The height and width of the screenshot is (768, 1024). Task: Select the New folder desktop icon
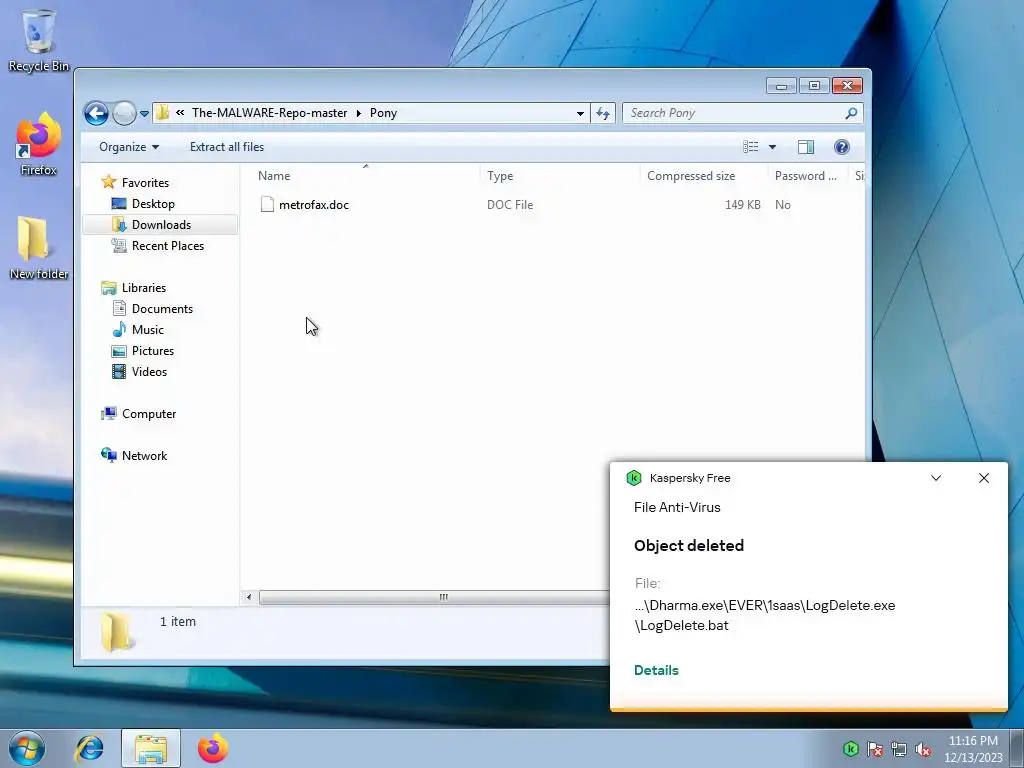click(x=39, y=248)
